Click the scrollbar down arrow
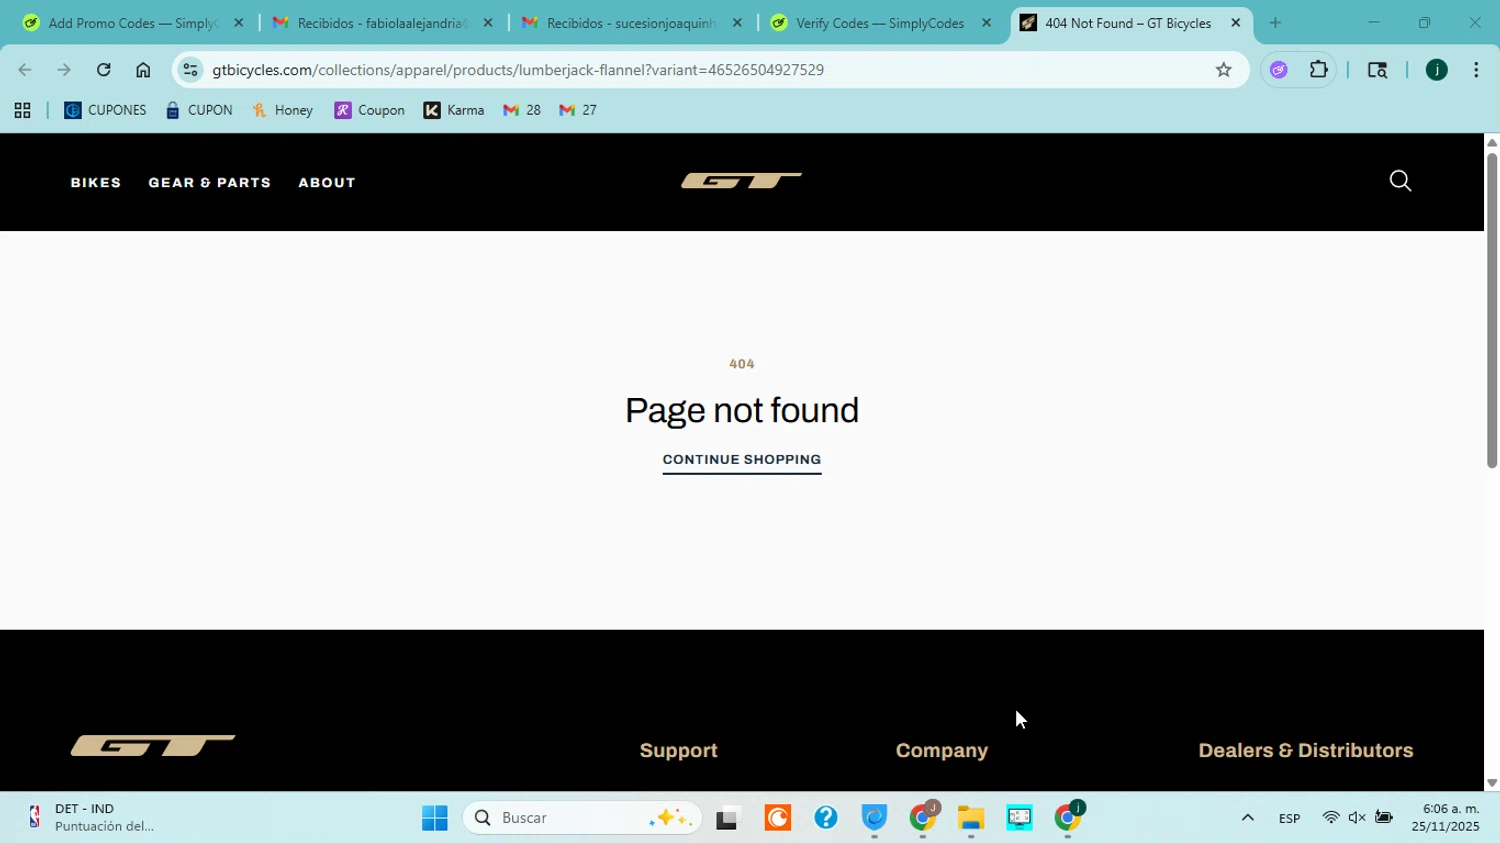 pyautogui.click(x=1492, y=783)
